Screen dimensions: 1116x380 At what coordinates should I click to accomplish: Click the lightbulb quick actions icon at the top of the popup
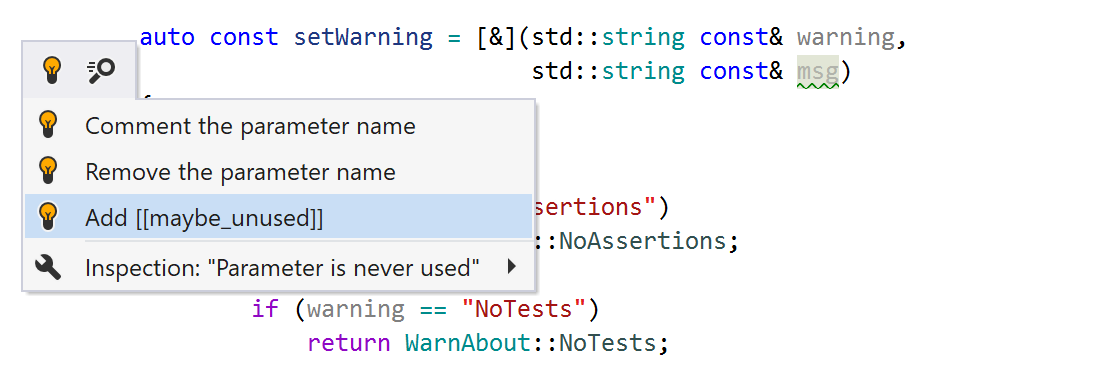51,70
